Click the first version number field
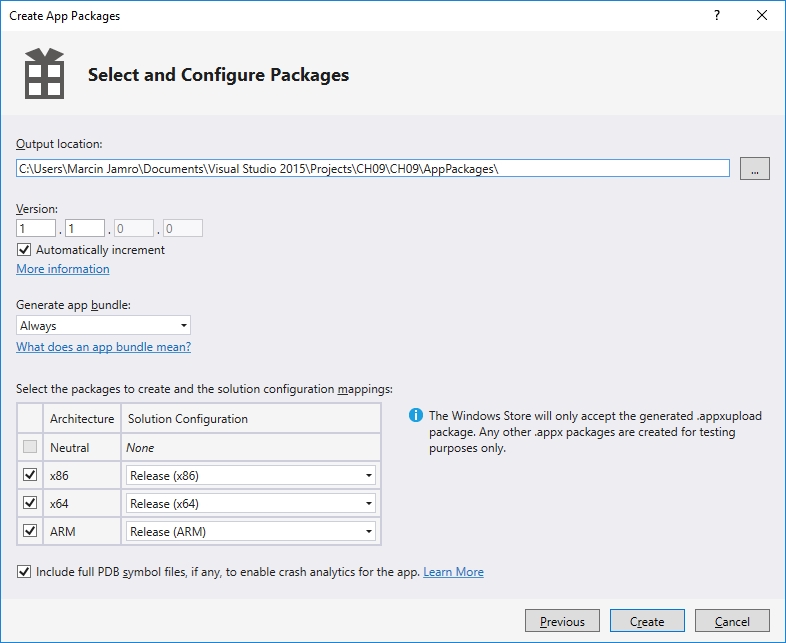This screenshot has height=643, width=786. (35, 229)
